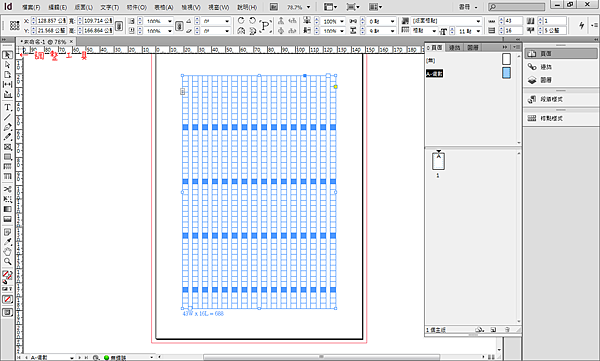Open the Layers panel button in the dock
The height and width of the screenshot is (361, 600).
[561, 80]
